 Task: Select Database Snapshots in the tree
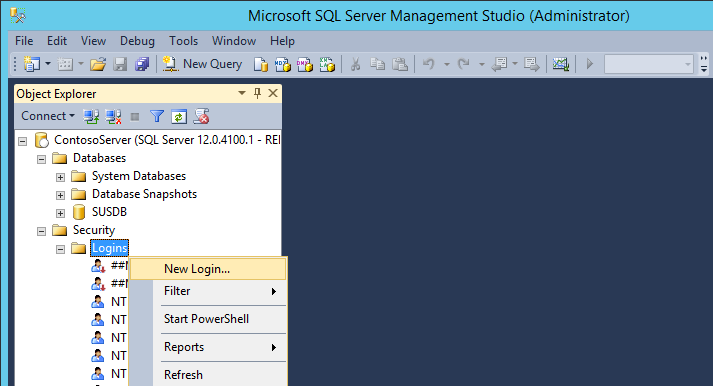(x=144, y=194)
